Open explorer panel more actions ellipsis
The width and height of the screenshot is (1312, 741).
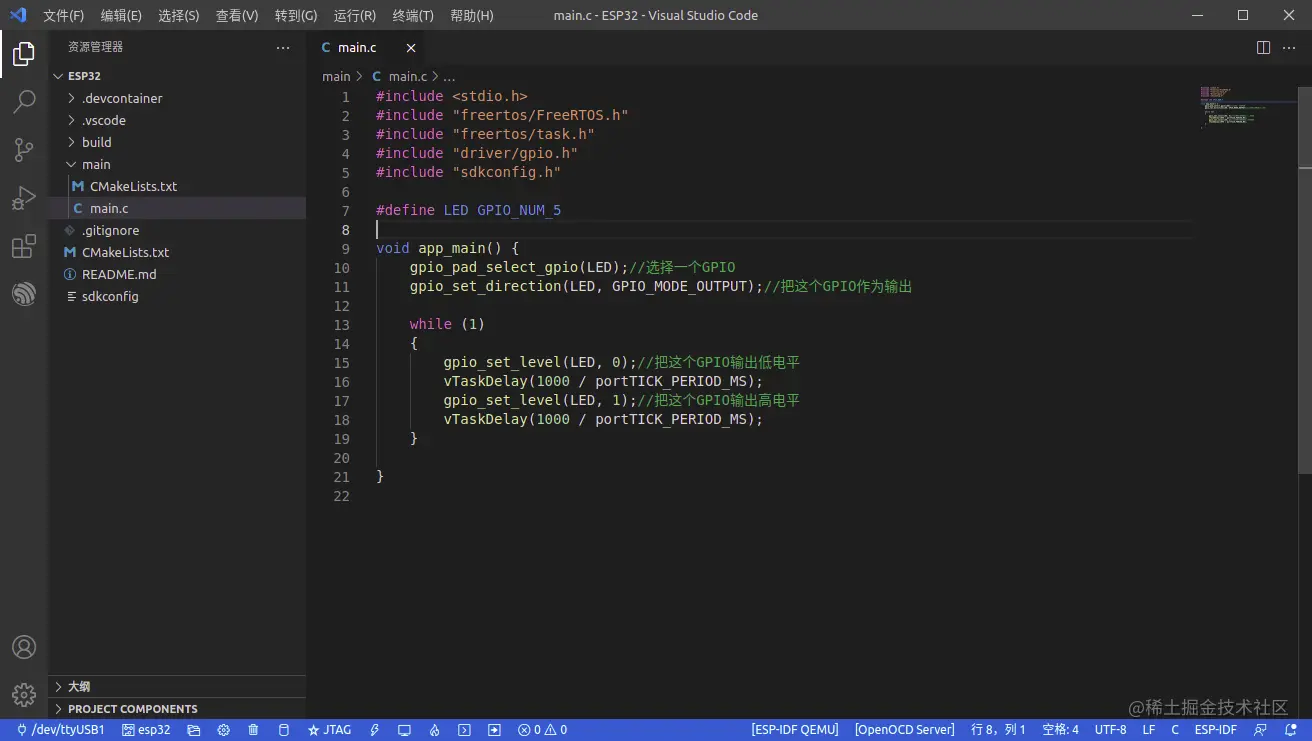point(283,47)
